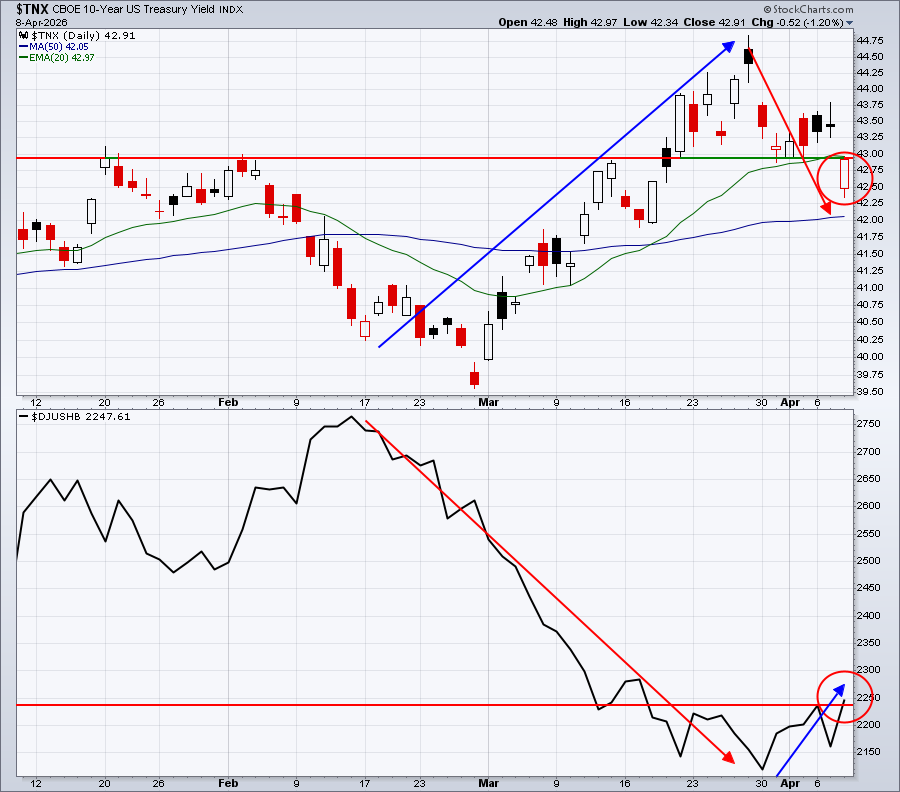Screen dimensions: 900x792
Task: Click the 44.75 price axis label
Action: [870, 41]
